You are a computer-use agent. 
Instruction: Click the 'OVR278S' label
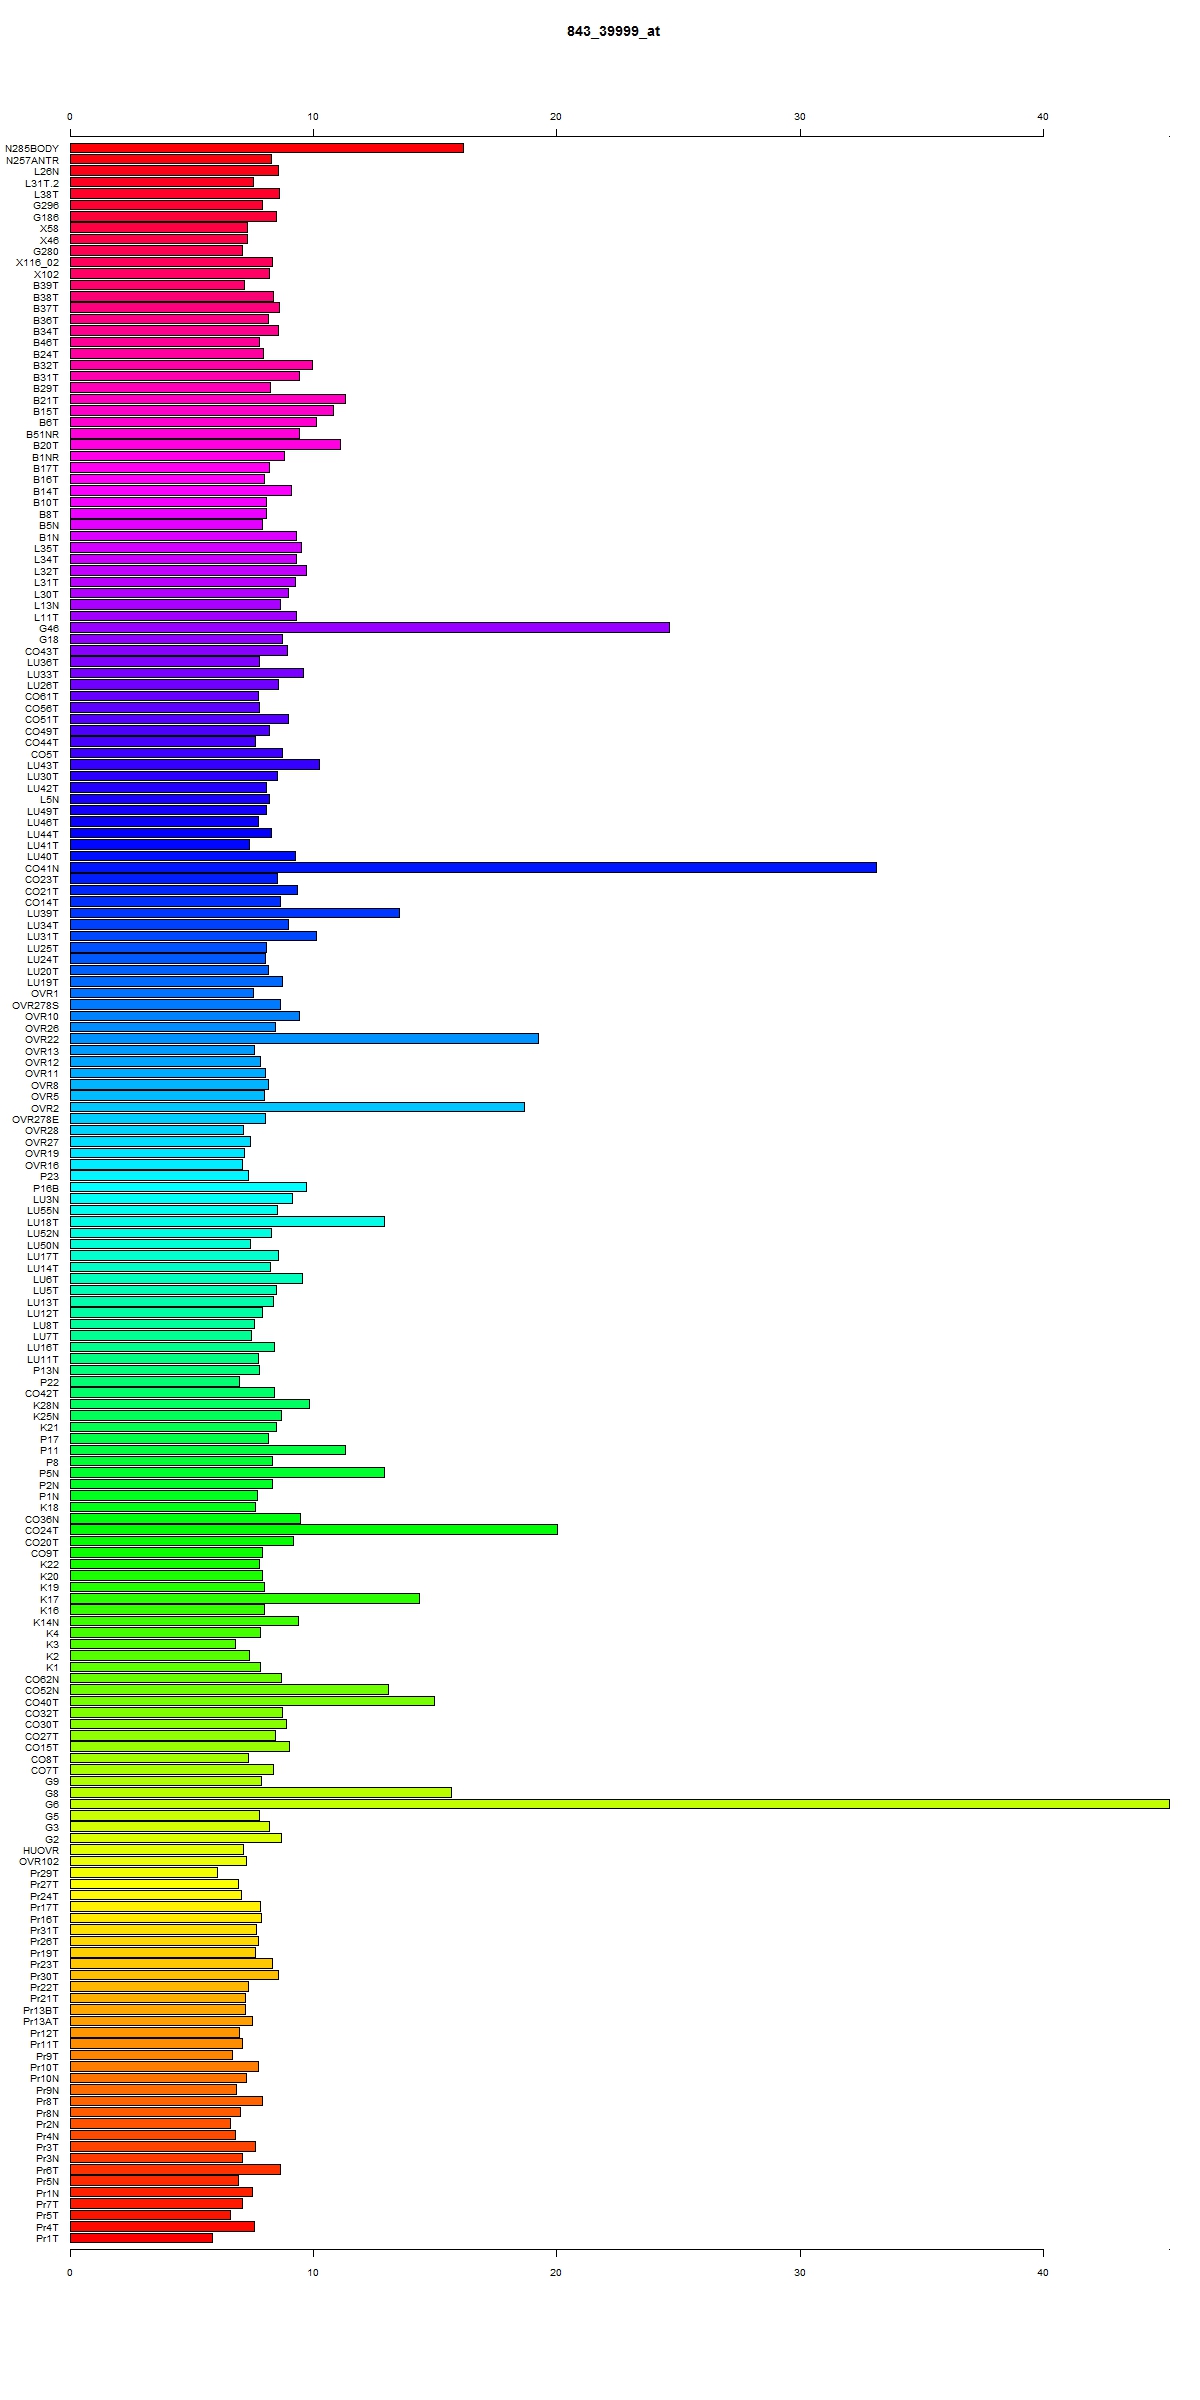[x=35, y=1005]
